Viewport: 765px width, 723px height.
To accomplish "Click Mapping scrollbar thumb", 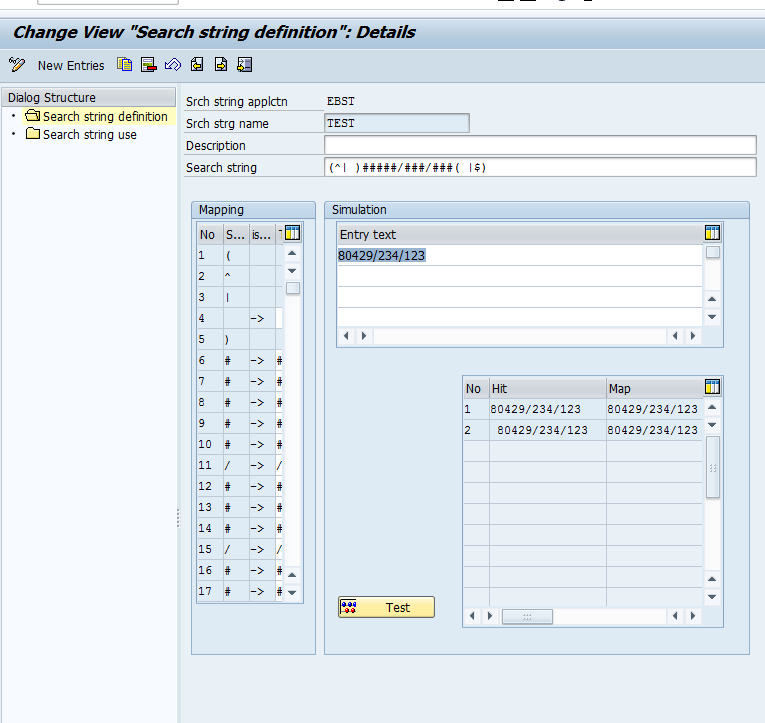I will (293, 288).
